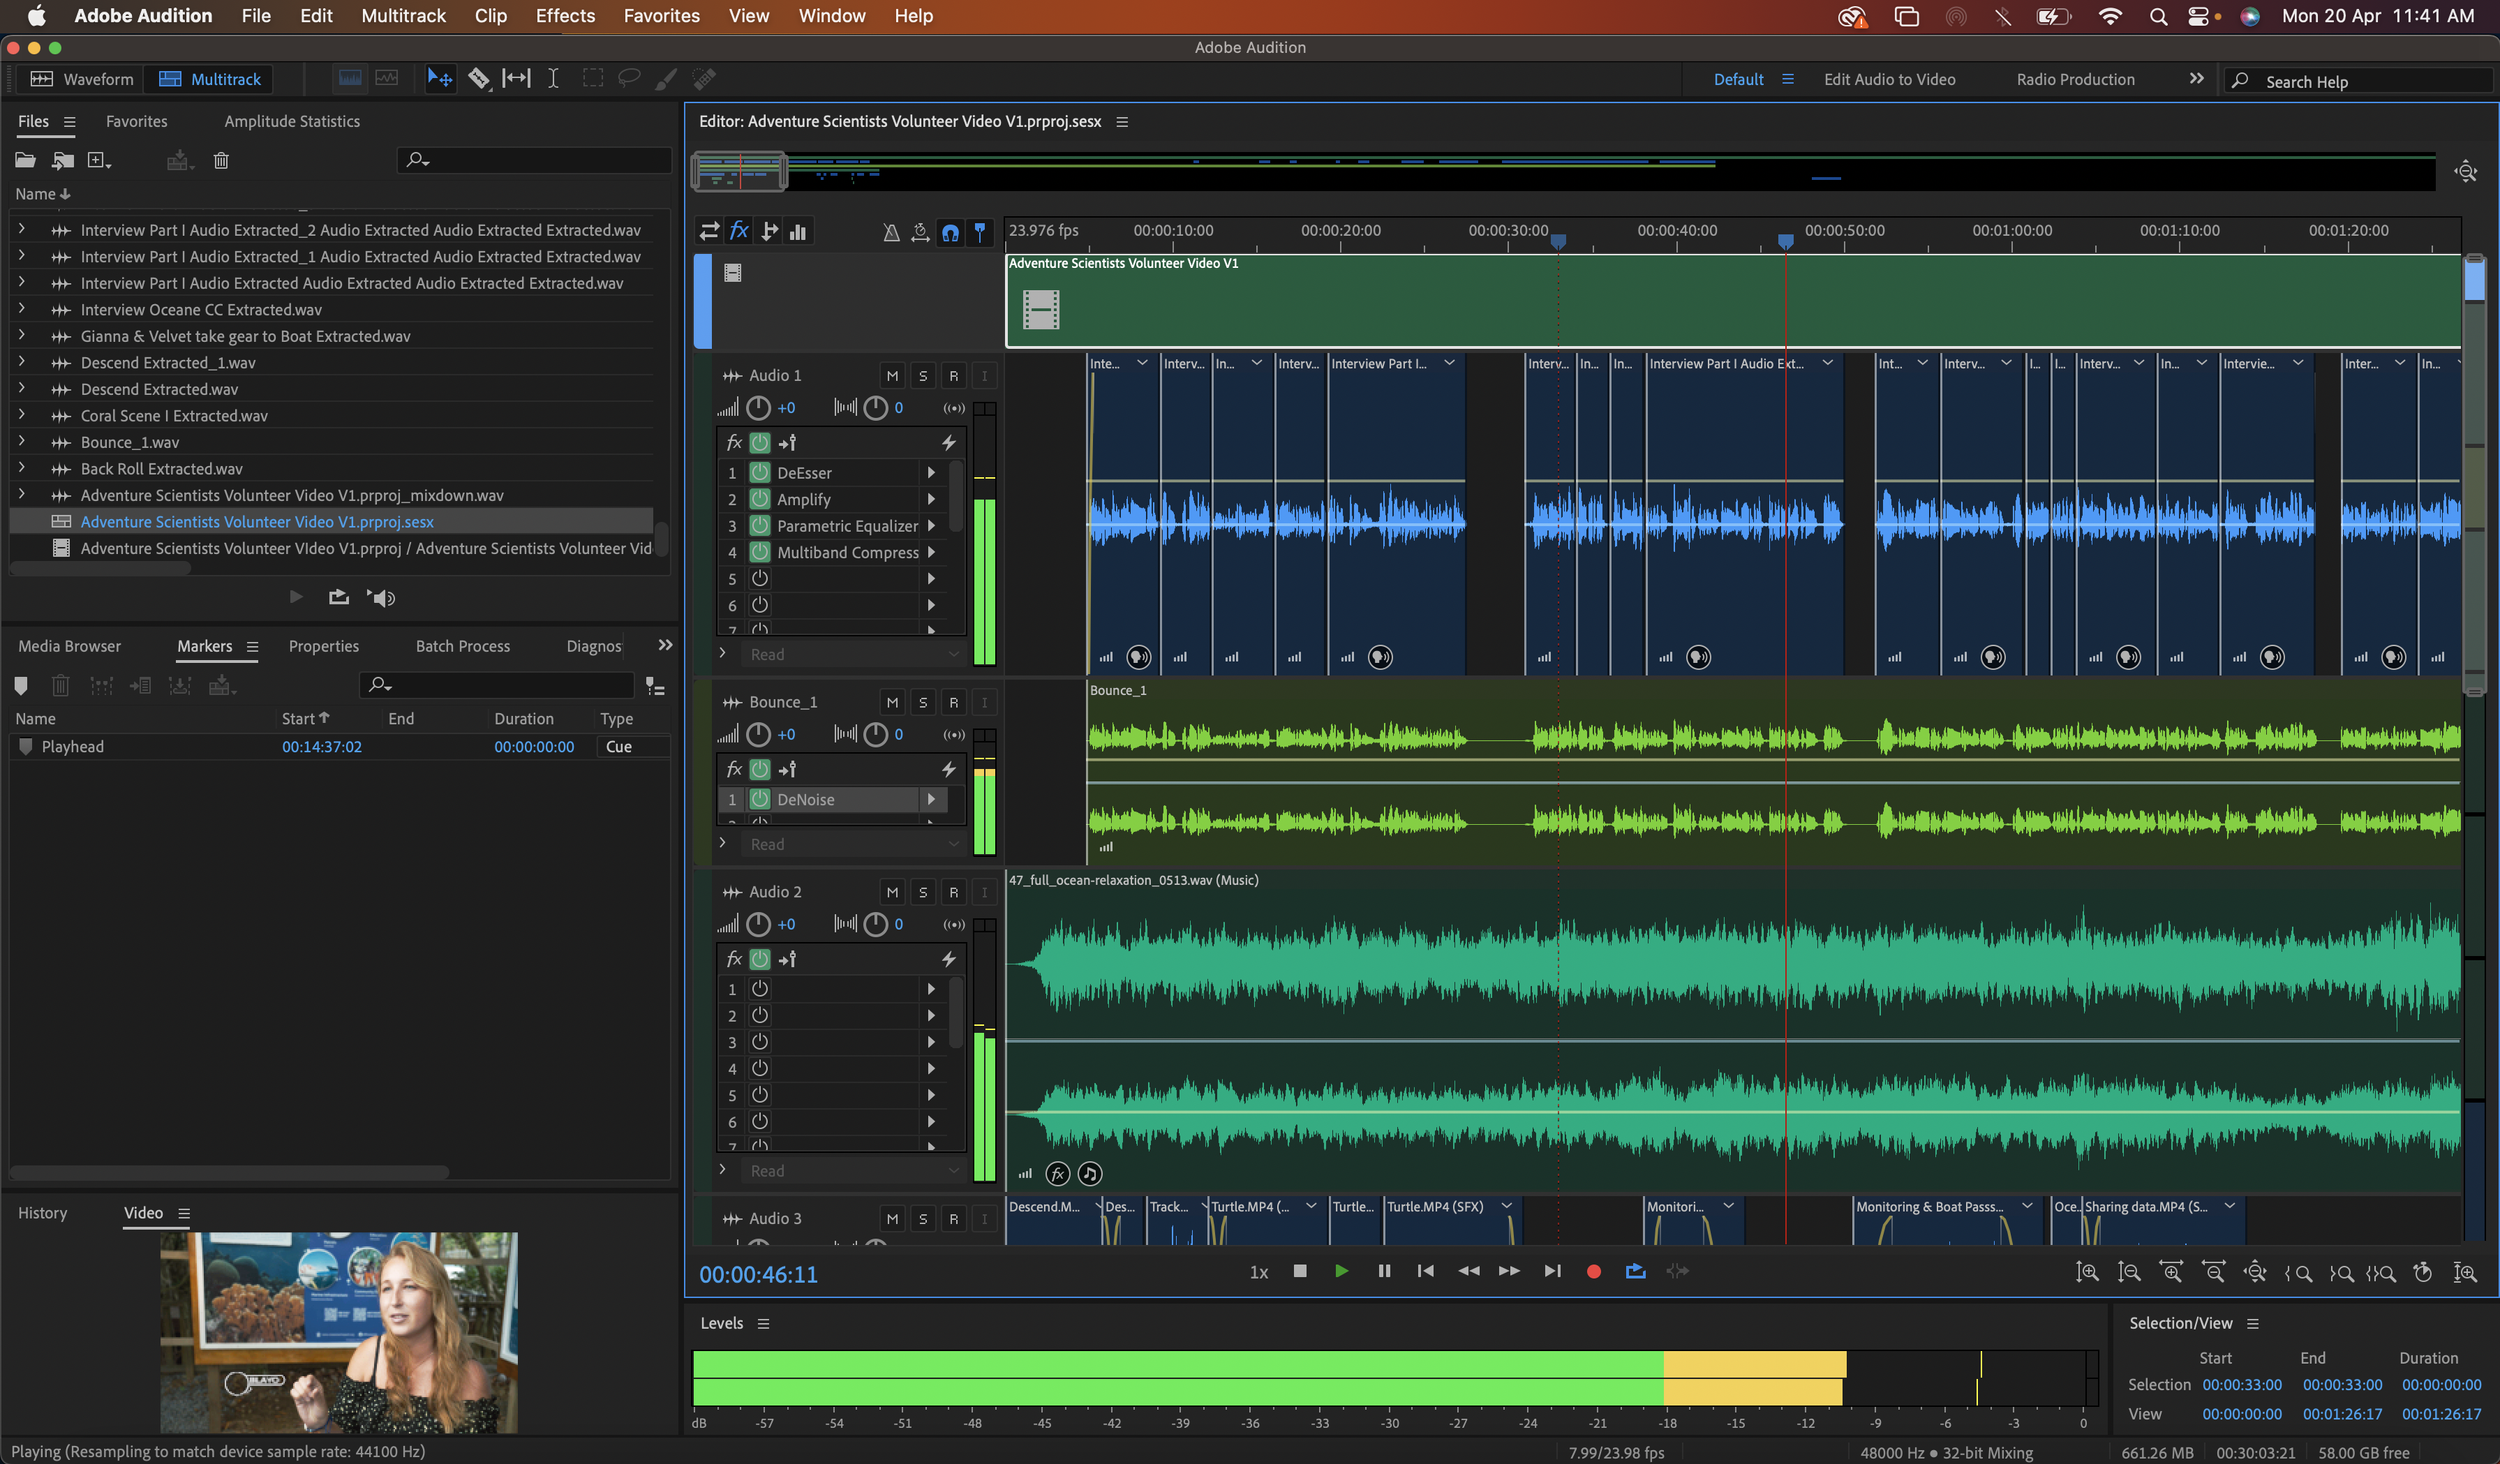Open the Effects menu
The height and width of the screenshot is (1464, 2500).
(565, 16)
